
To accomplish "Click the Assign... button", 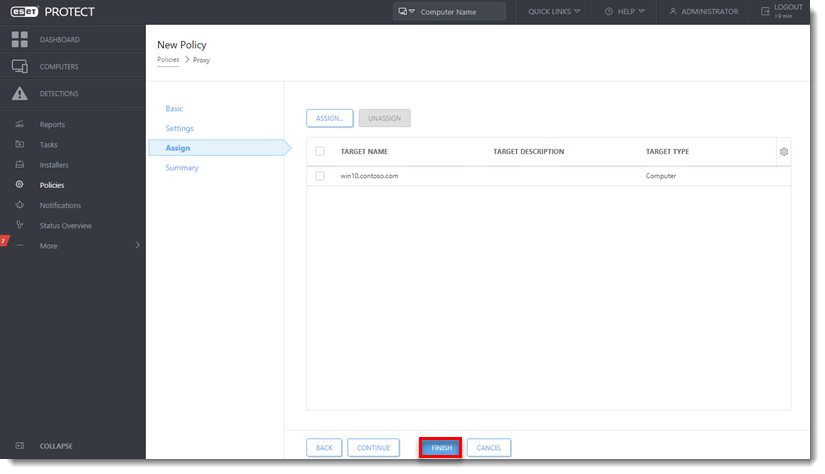I will [x=330, y=118].
